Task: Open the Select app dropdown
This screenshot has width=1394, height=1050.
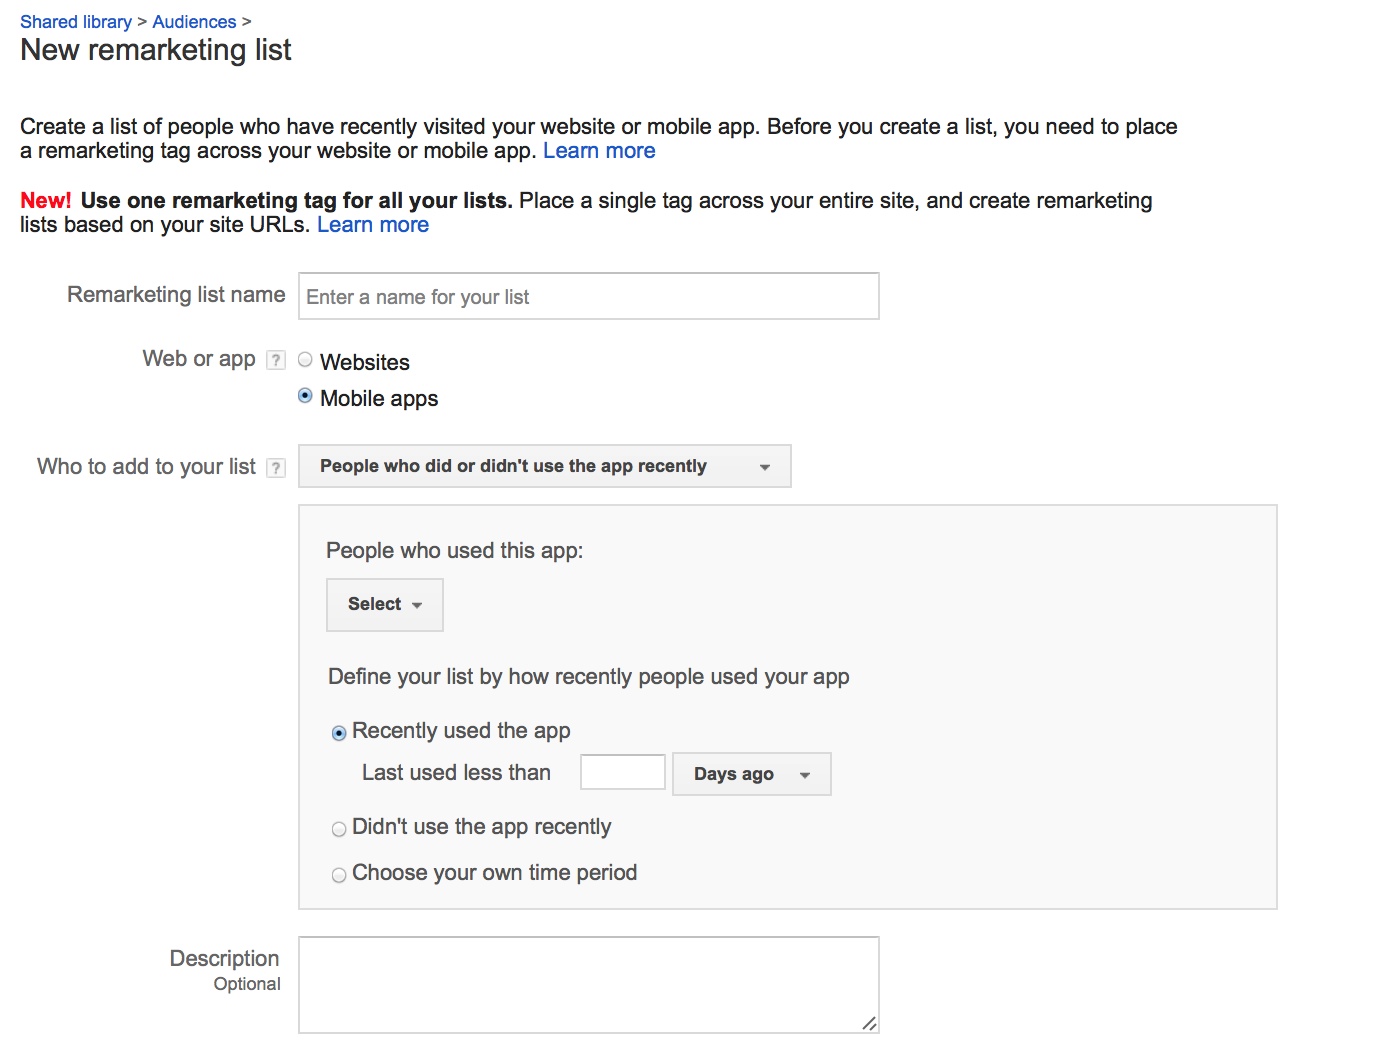Action: [385, 604]
